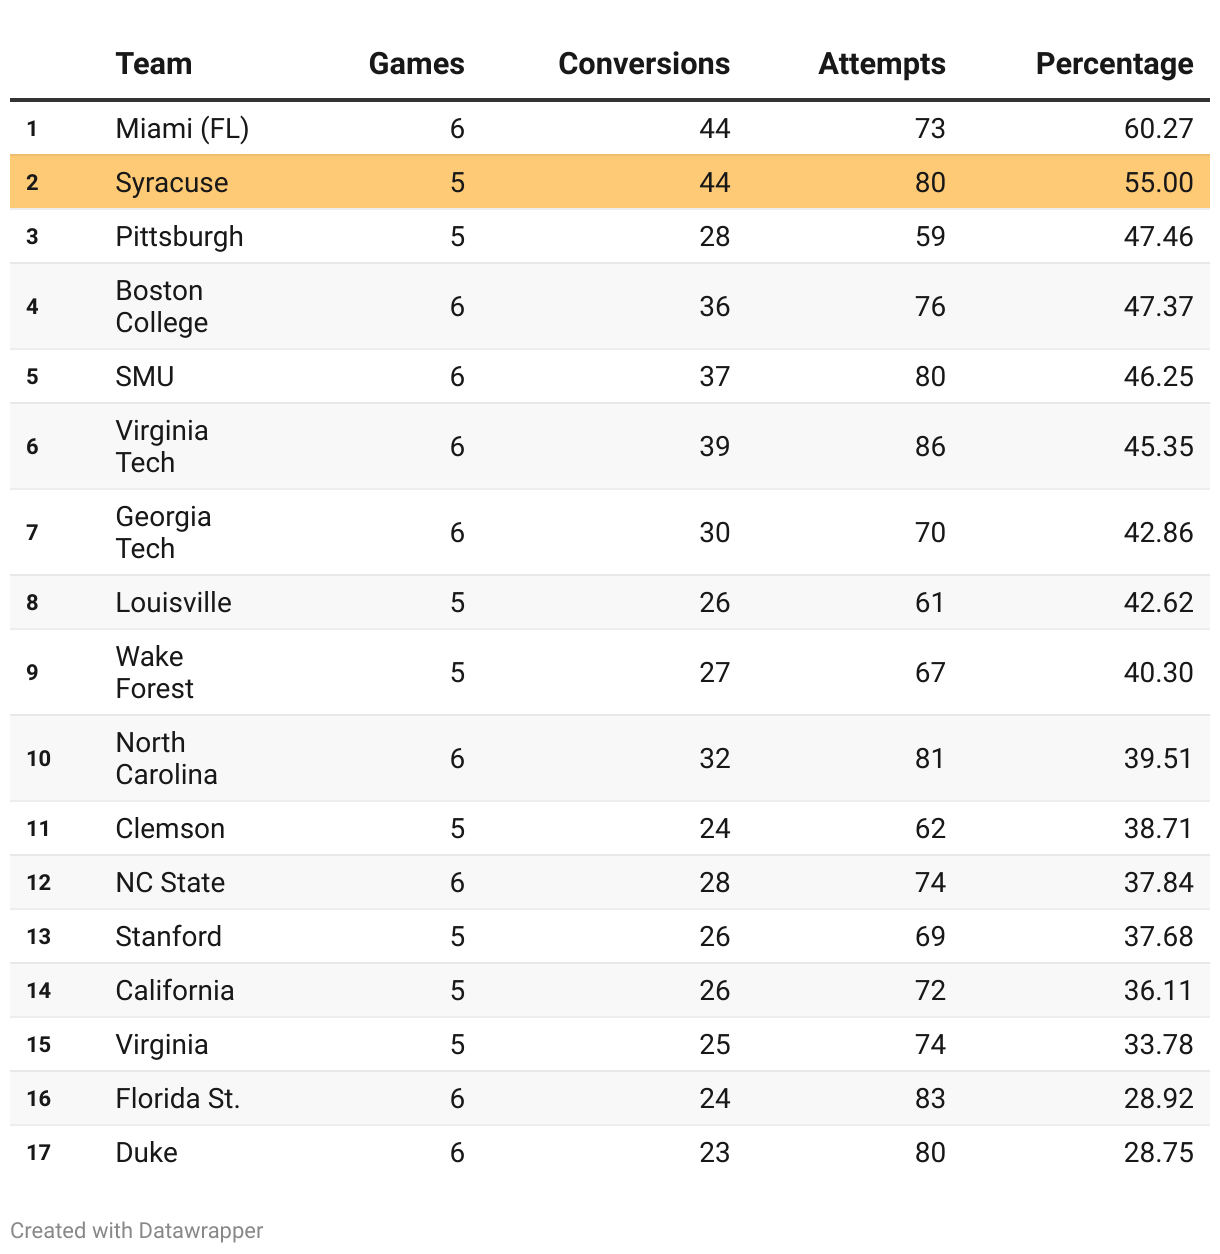Select the Louisville team cell

[173, 602]
